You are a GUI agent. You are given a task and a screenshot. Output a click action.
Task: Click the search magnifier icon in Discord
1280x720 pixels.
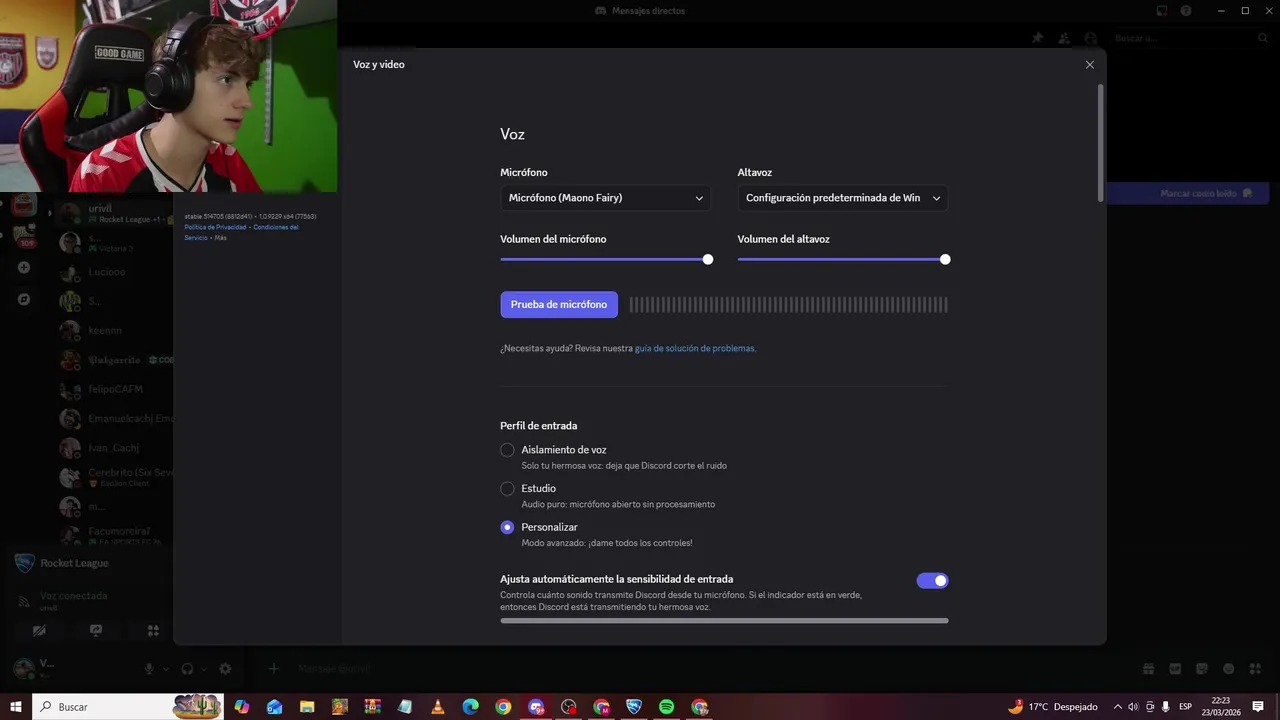[x=1263, y=38]
